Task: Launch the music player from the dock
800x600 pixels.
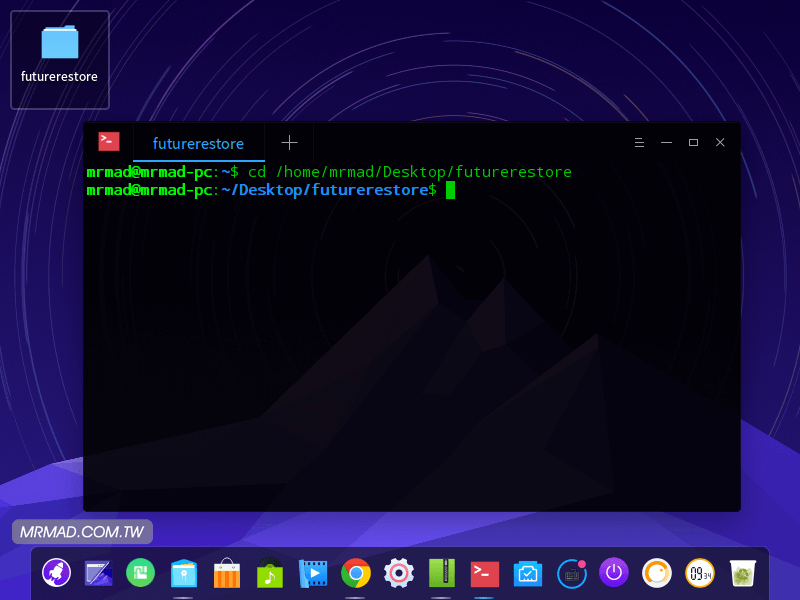Action: tap(270, 573)
